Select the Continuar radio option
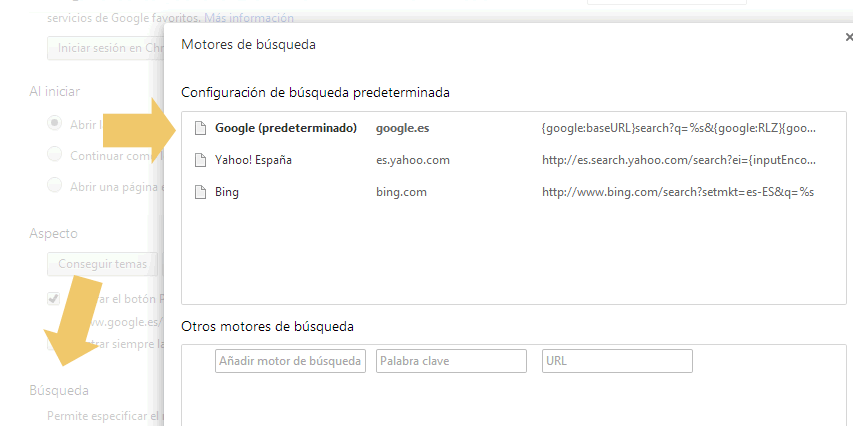This screenshot has height=426, width=853. (54, 155)
